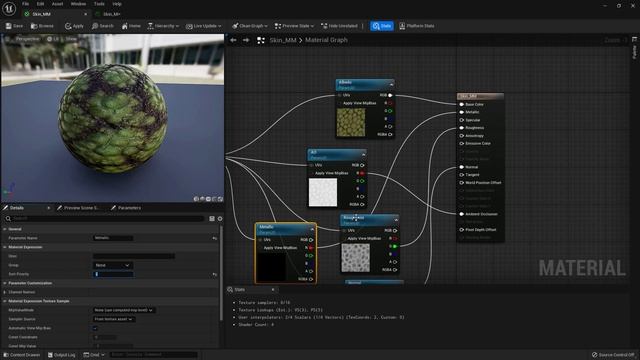Collapse the General section
Screen dimensions: 640x360
pyautogui.click(x=4, y=229)
